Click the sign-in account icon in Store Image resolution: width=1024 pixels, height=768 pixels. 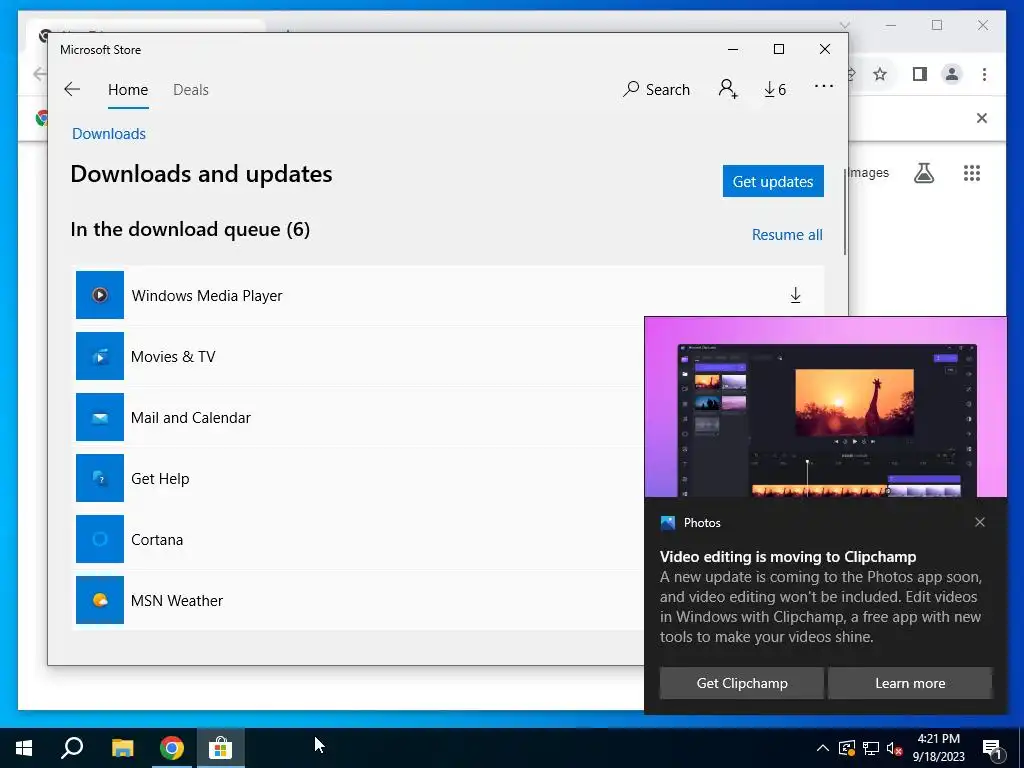click(x=728, y=89)
